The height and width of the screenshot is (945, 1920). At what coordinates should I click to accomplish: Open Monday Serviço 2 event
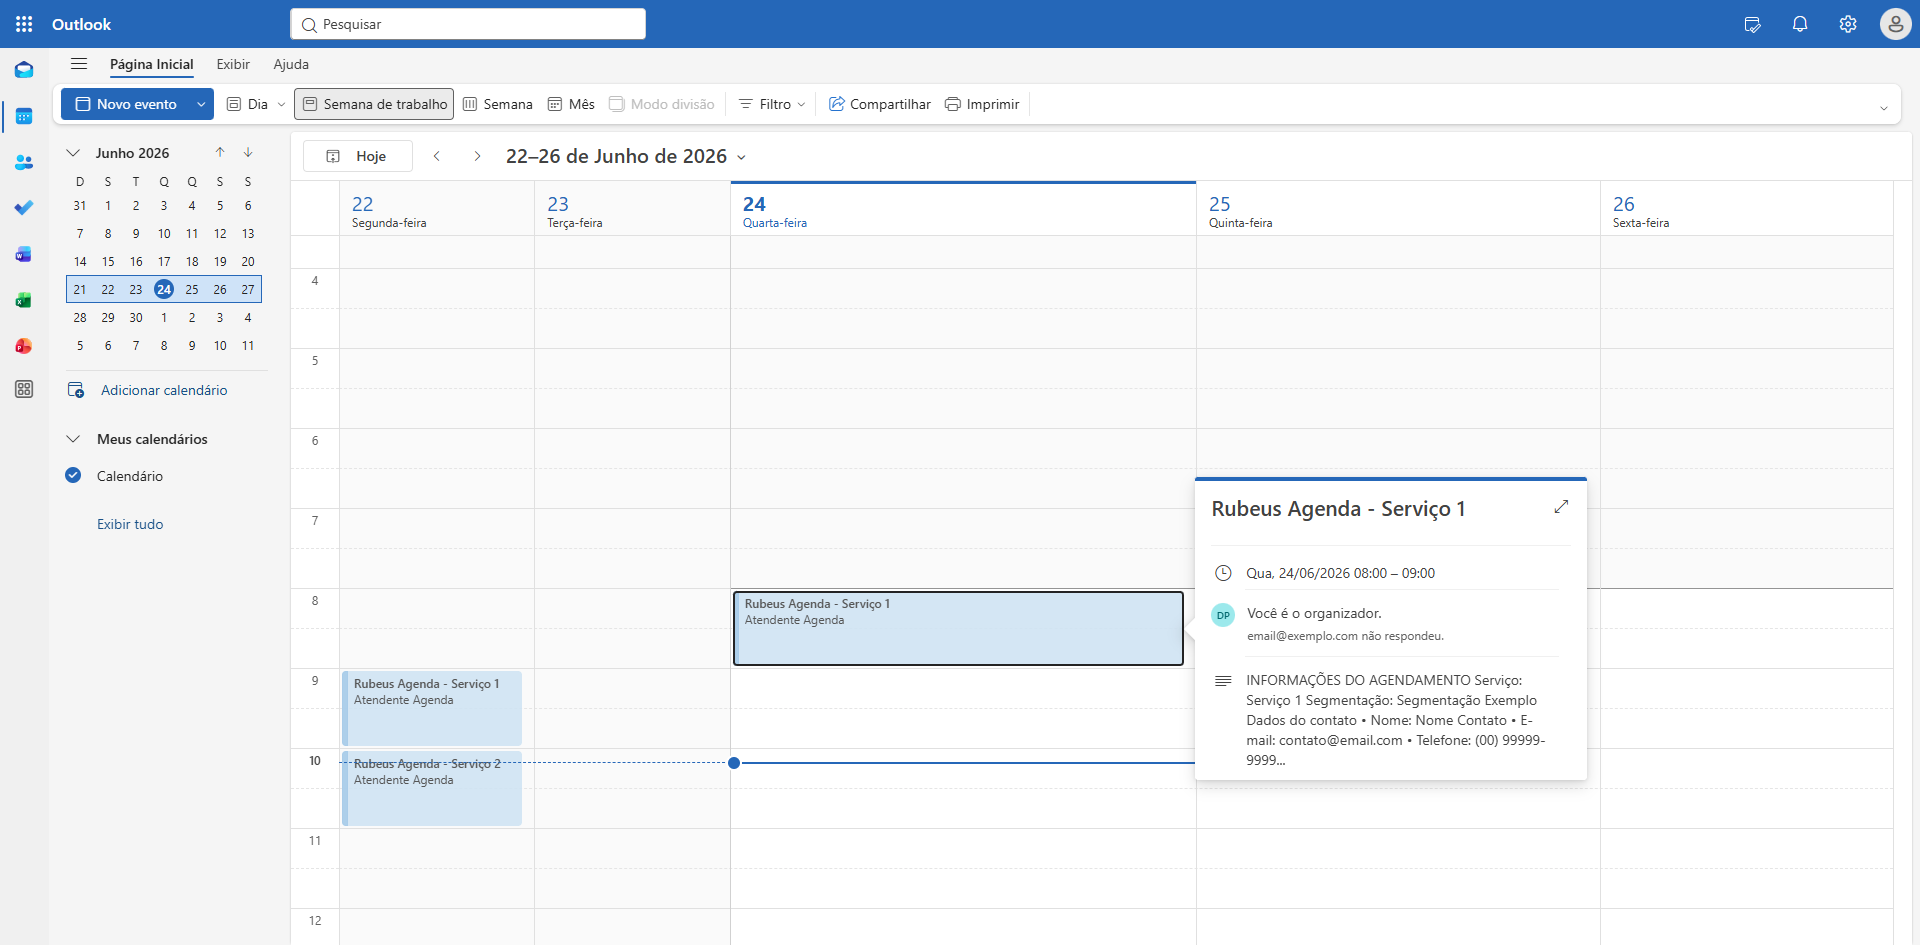point(431,788)
